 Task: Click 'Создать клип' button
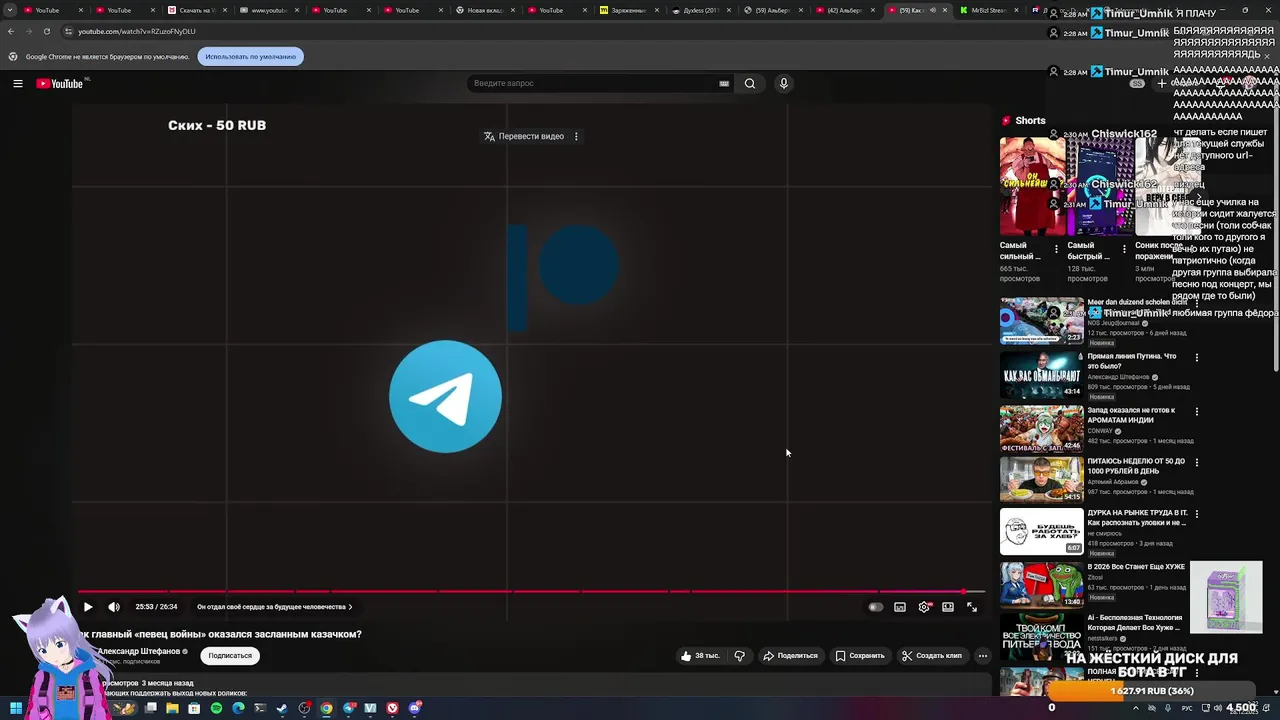[932, 656]
